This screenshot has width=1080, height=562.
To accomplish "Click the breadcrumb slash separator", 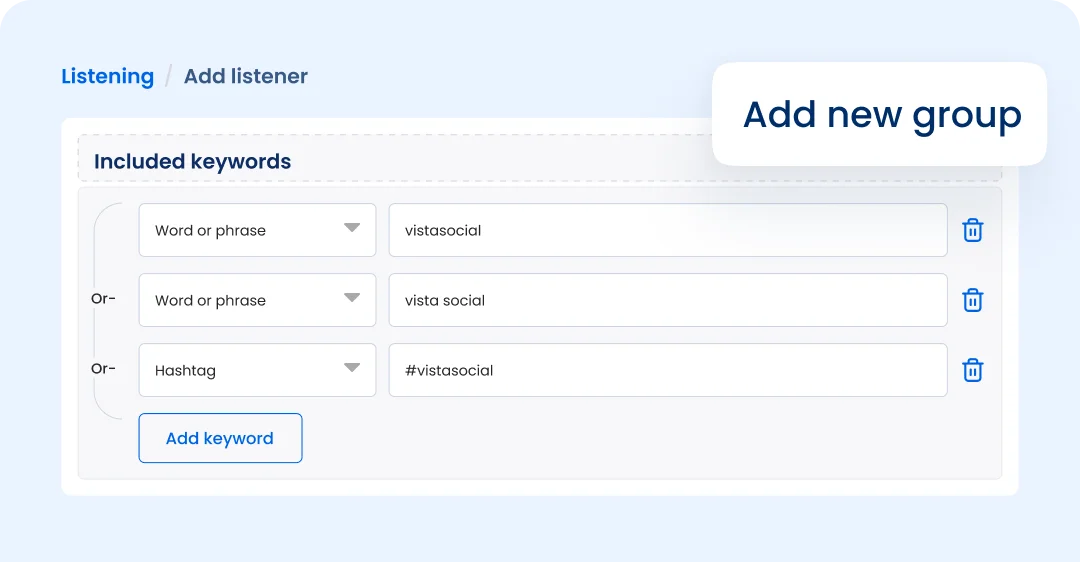I will [169, 76].
